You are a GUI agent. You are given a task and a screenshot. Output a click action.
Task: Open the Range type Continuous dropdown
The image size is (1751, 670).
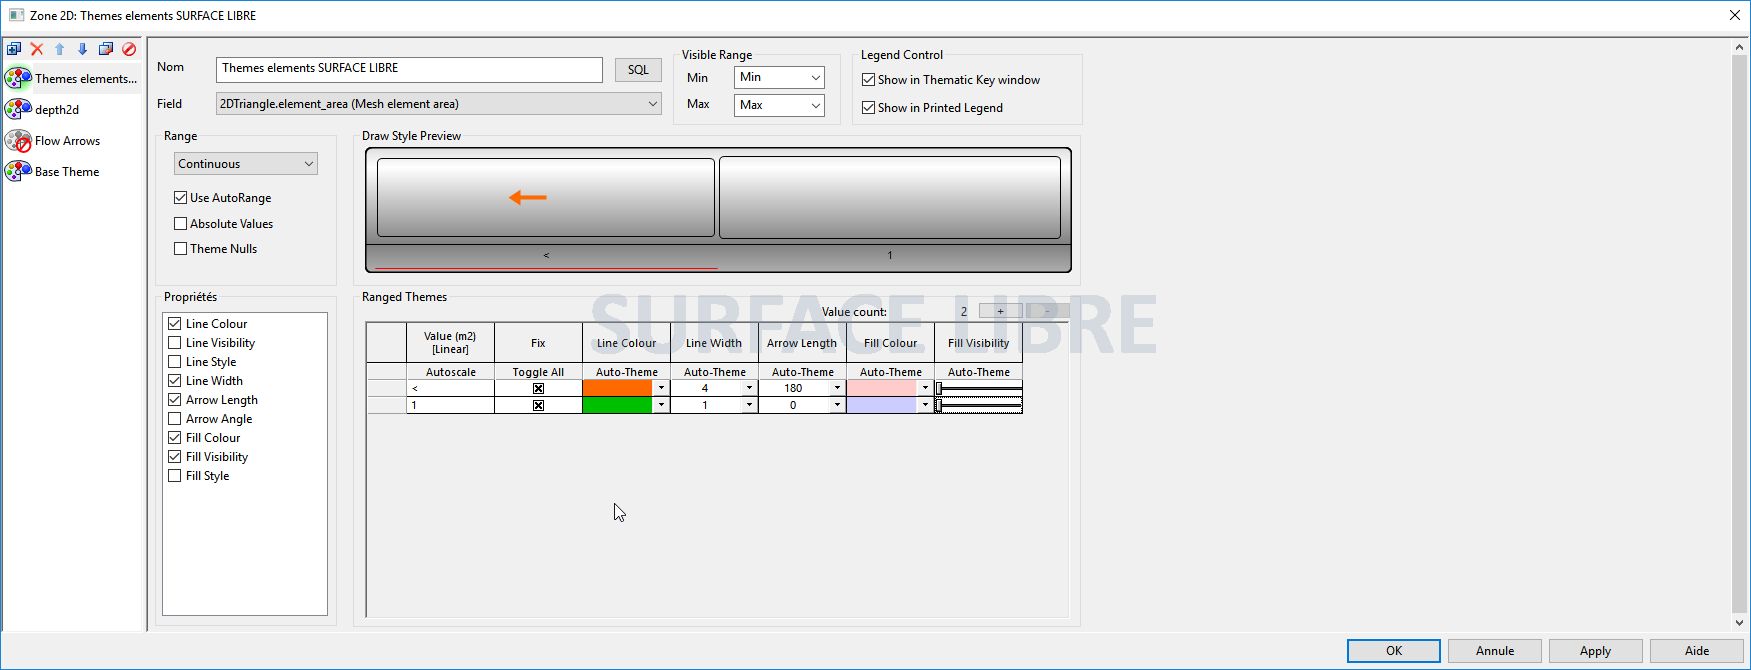[x=246, y=164]
